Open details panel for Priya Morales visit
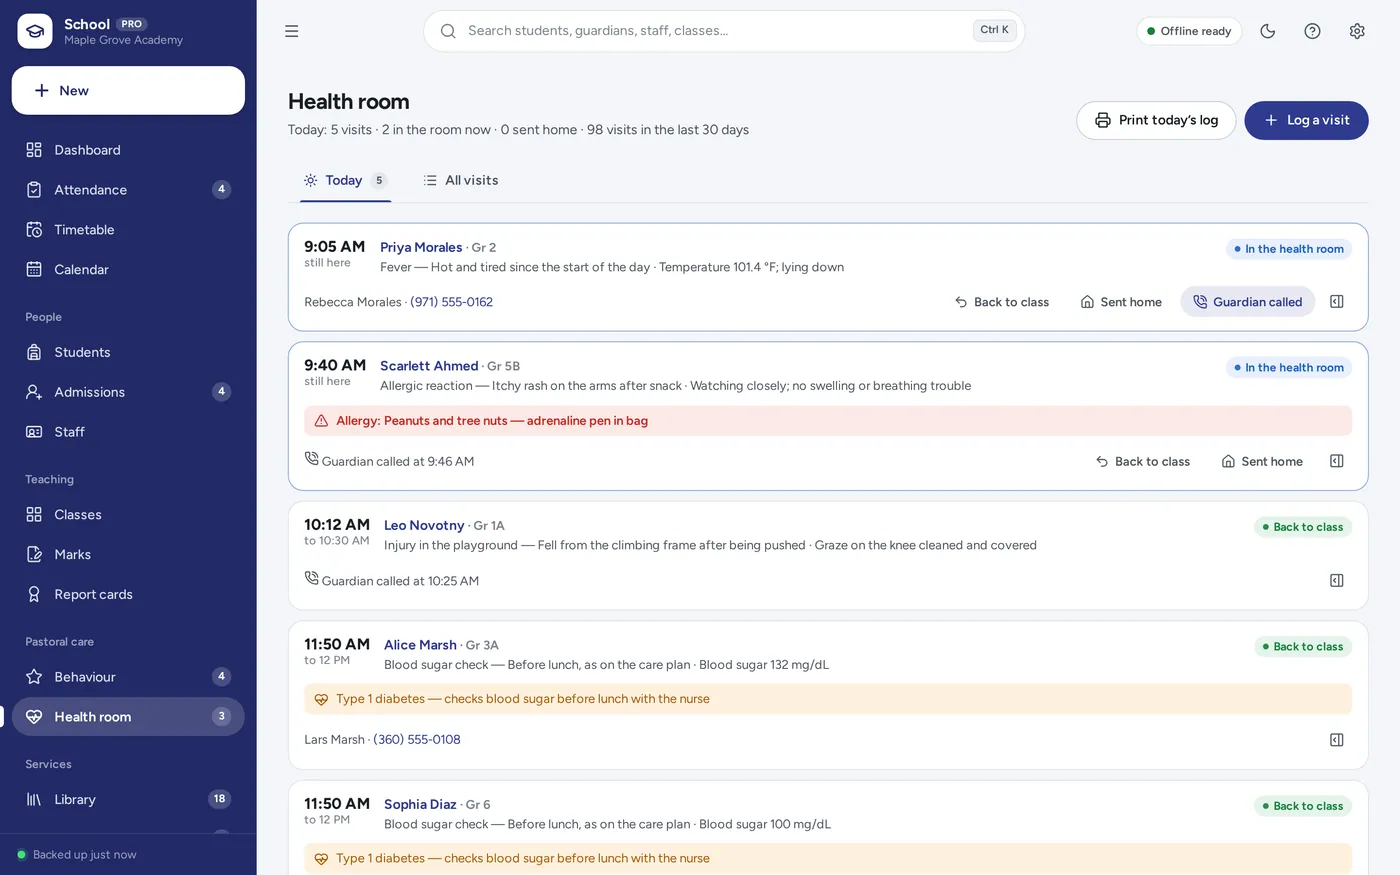Screen dimensions: 1400x875 pyautogui.click(x=1337, y=302)
